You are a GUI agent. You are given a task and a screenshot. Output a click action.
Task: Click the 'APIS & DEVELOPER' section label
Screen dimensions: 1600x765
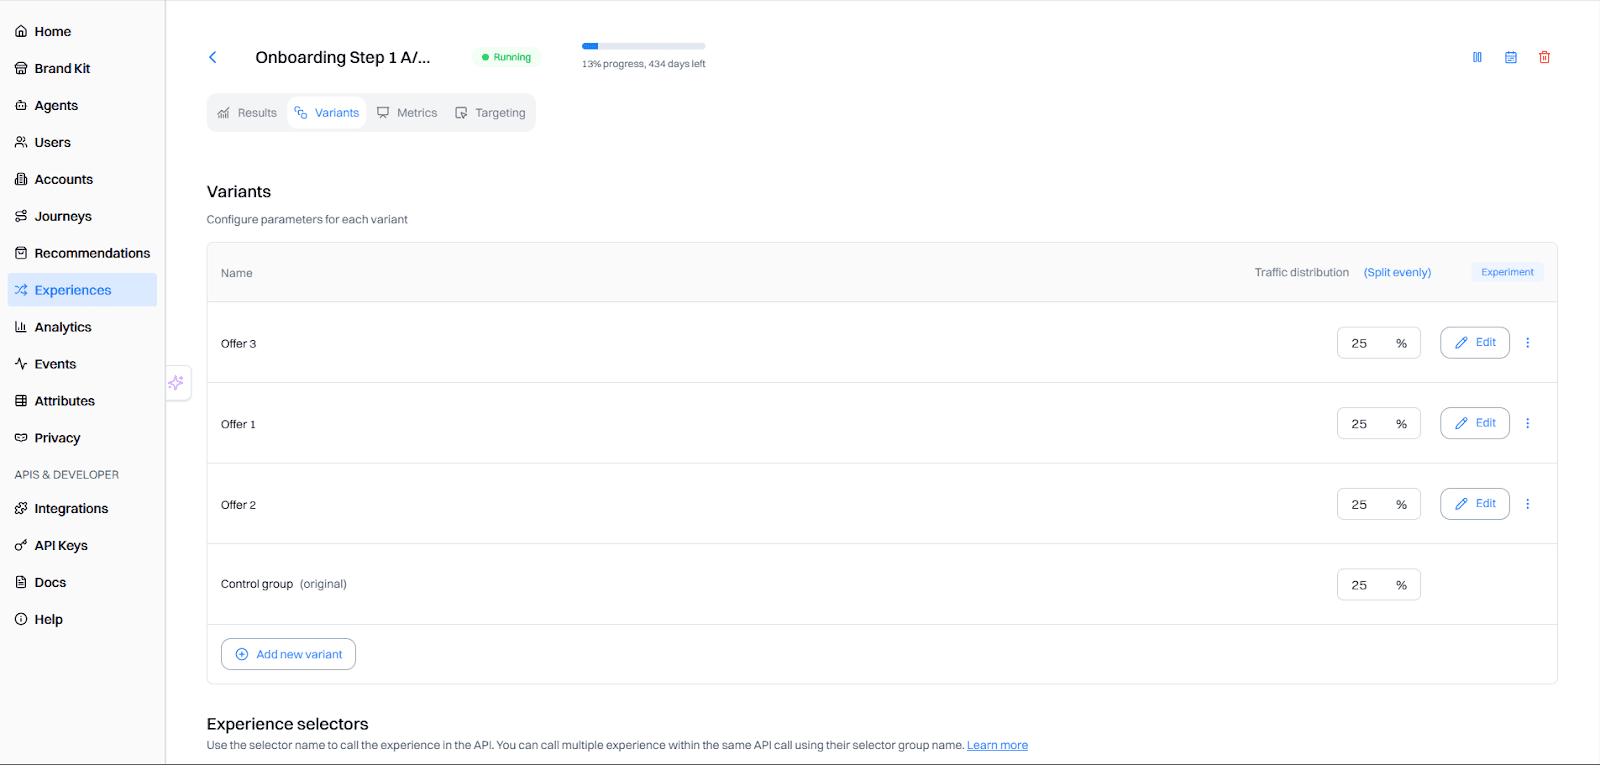click(x=67, y=475)
